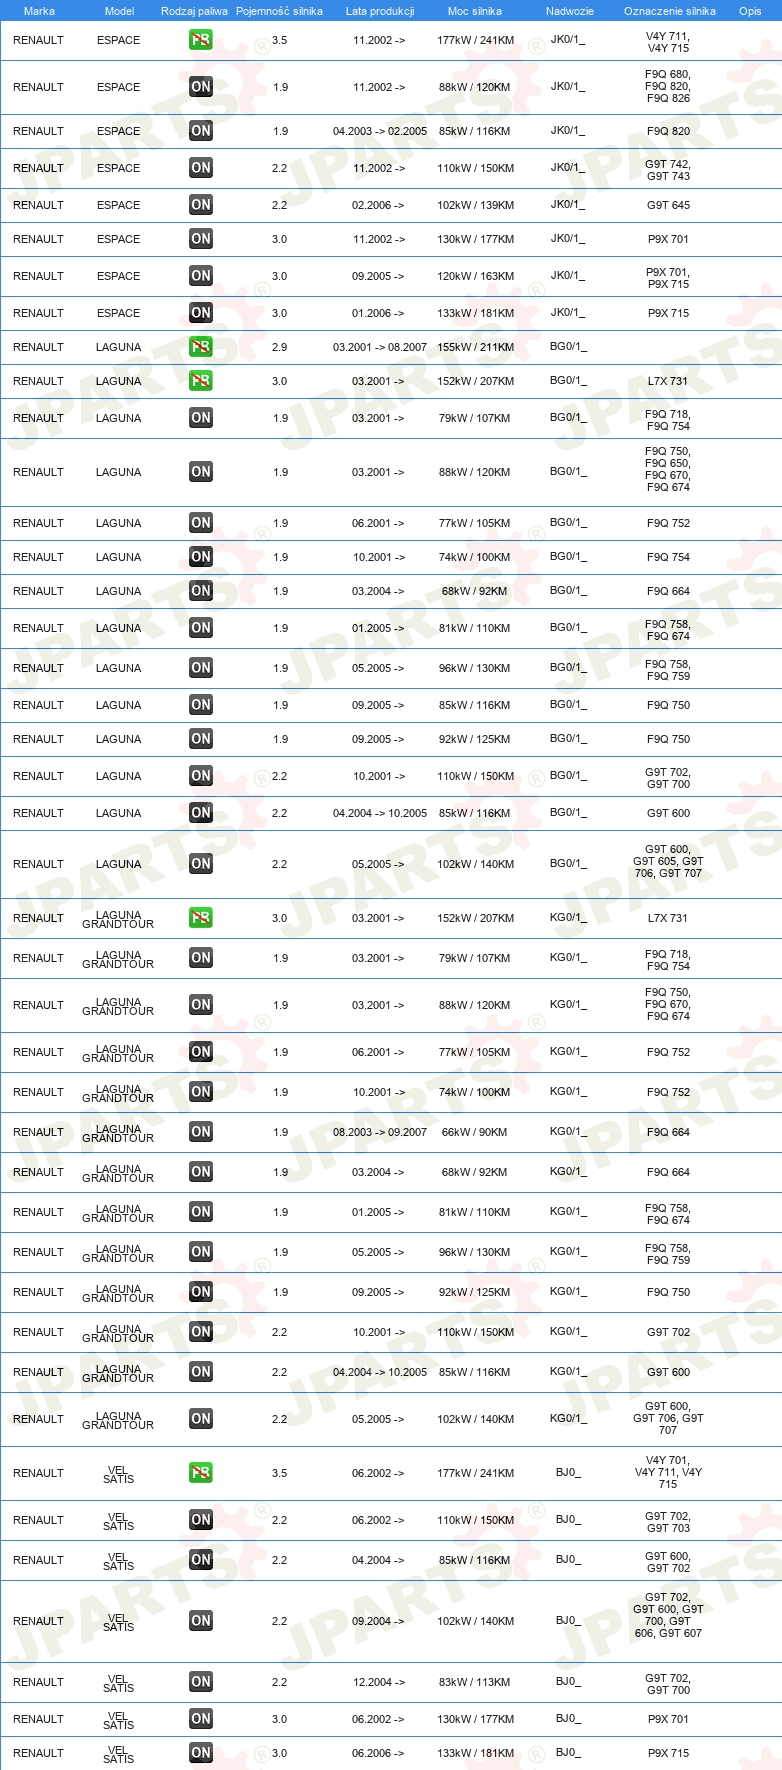Screen dimensions: 782x1770
Task: Click the ON icon for Vel Satis 102kW / 140KM
Action: click(201, 1621)
